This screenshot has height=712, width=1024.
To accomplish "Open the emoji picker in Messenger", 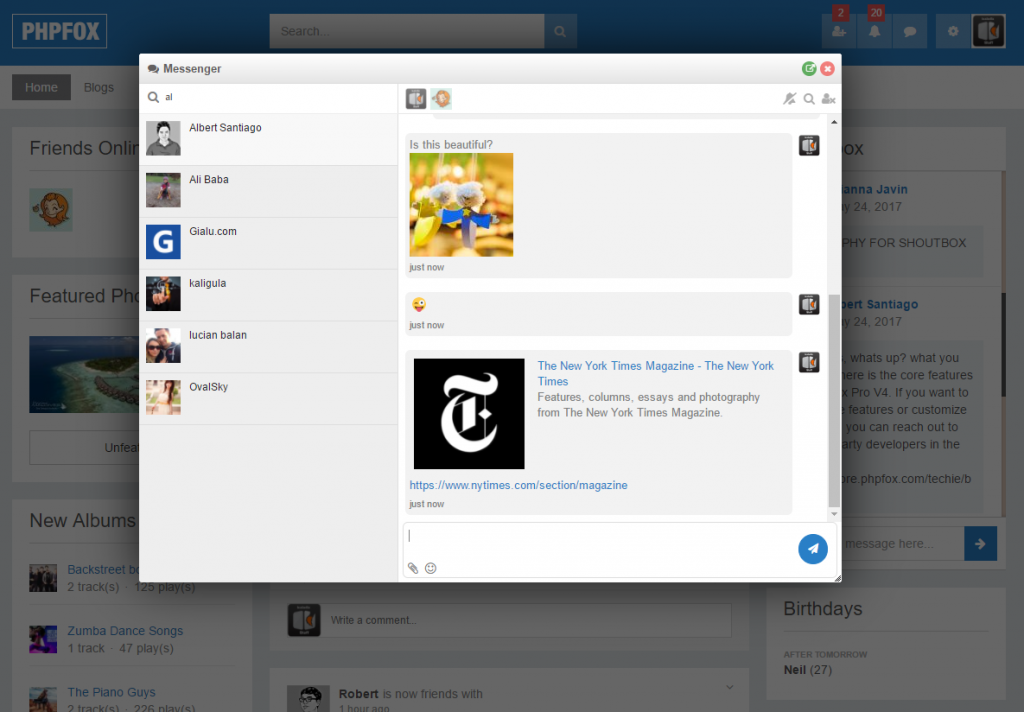I will 430,568.
